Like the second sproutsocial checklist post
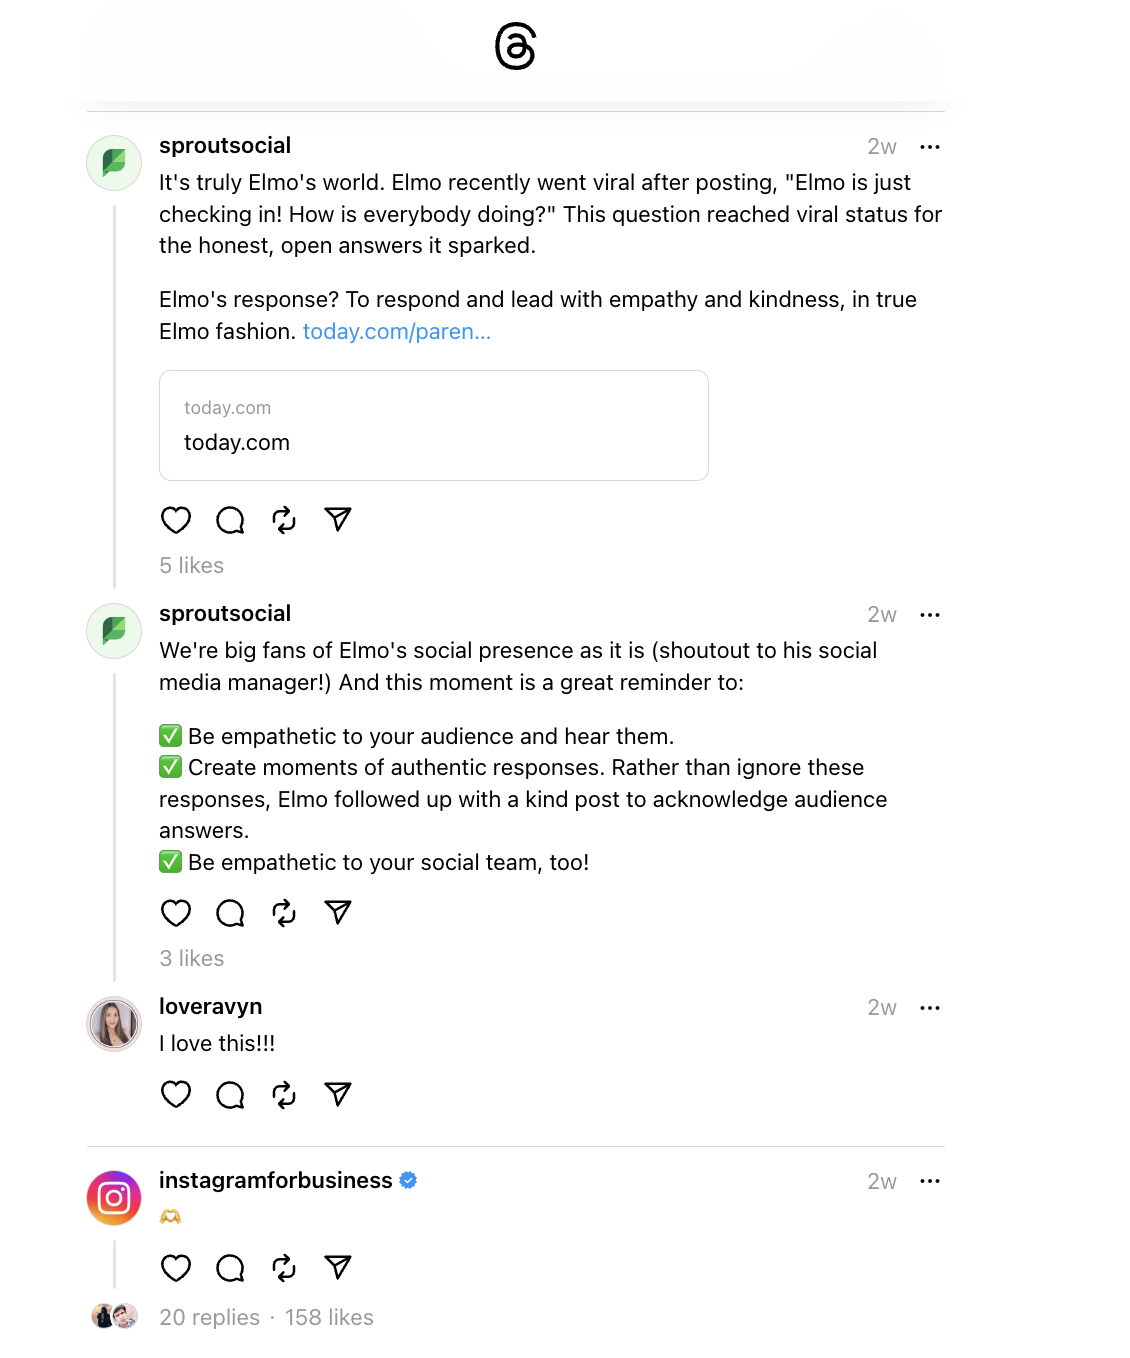Screen dimensions: 1130x1358 point(176,913)
